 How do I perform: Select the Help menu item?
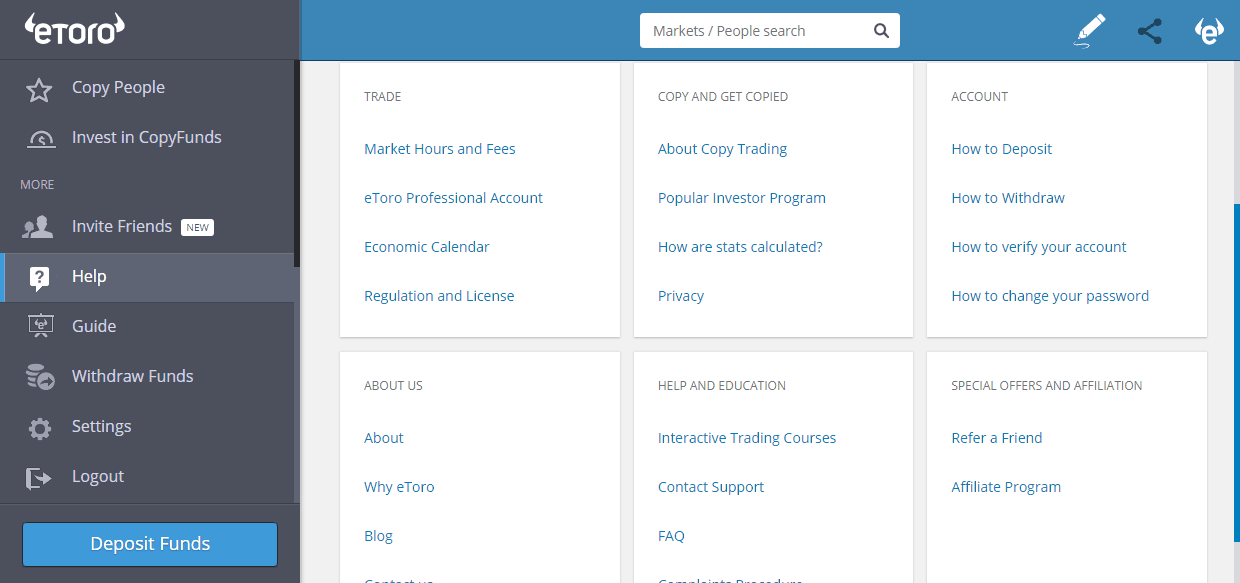(x=148, y=277)
